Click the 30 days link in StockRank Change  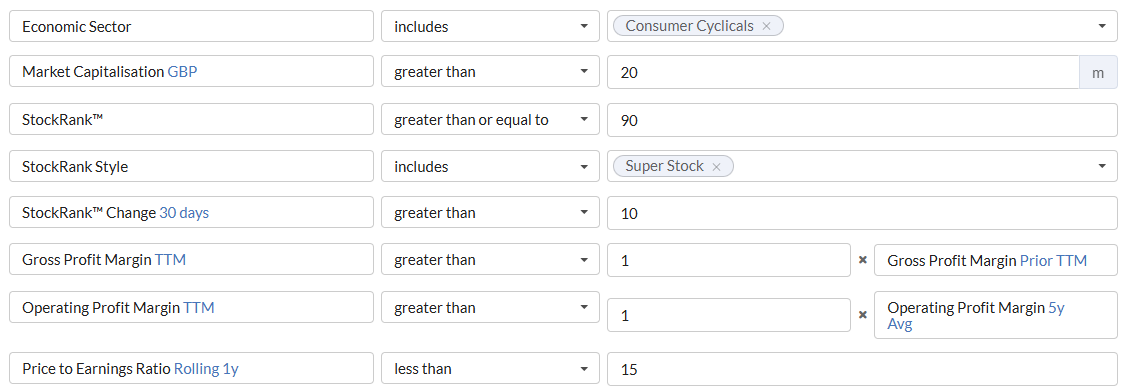(184, 213)
